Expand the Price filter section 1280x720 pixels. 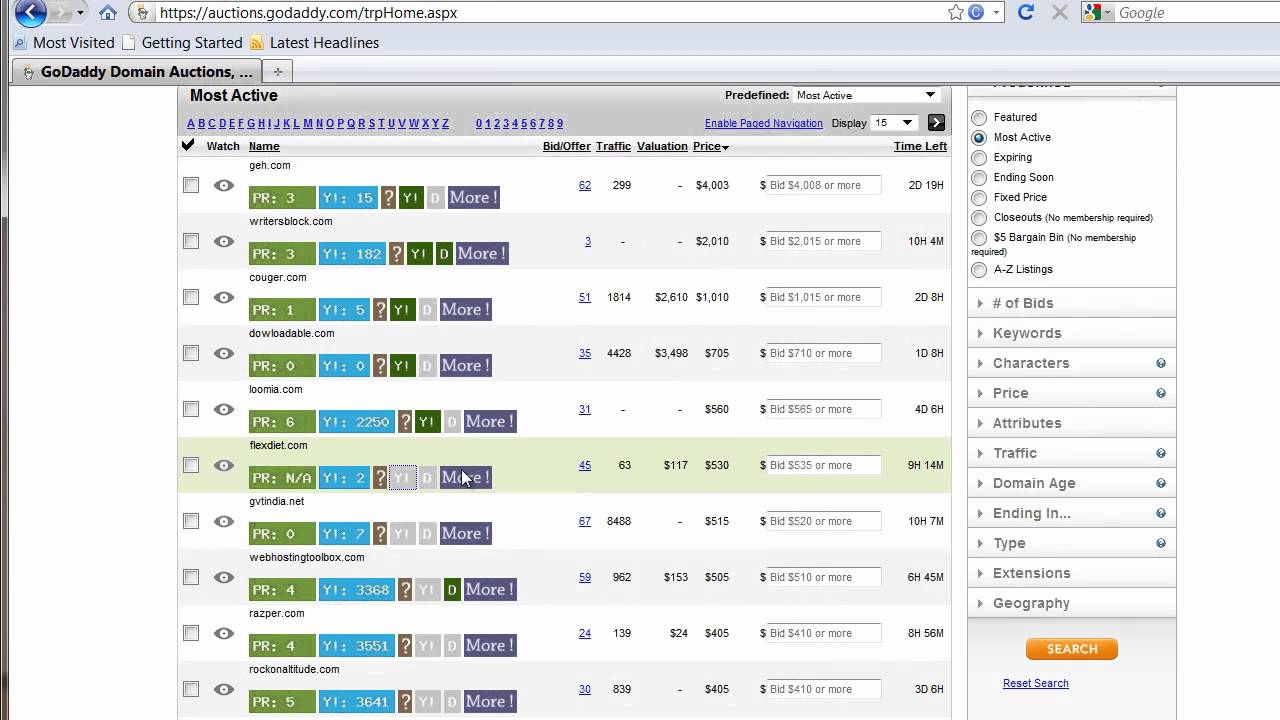click(x=1072, y=393)
